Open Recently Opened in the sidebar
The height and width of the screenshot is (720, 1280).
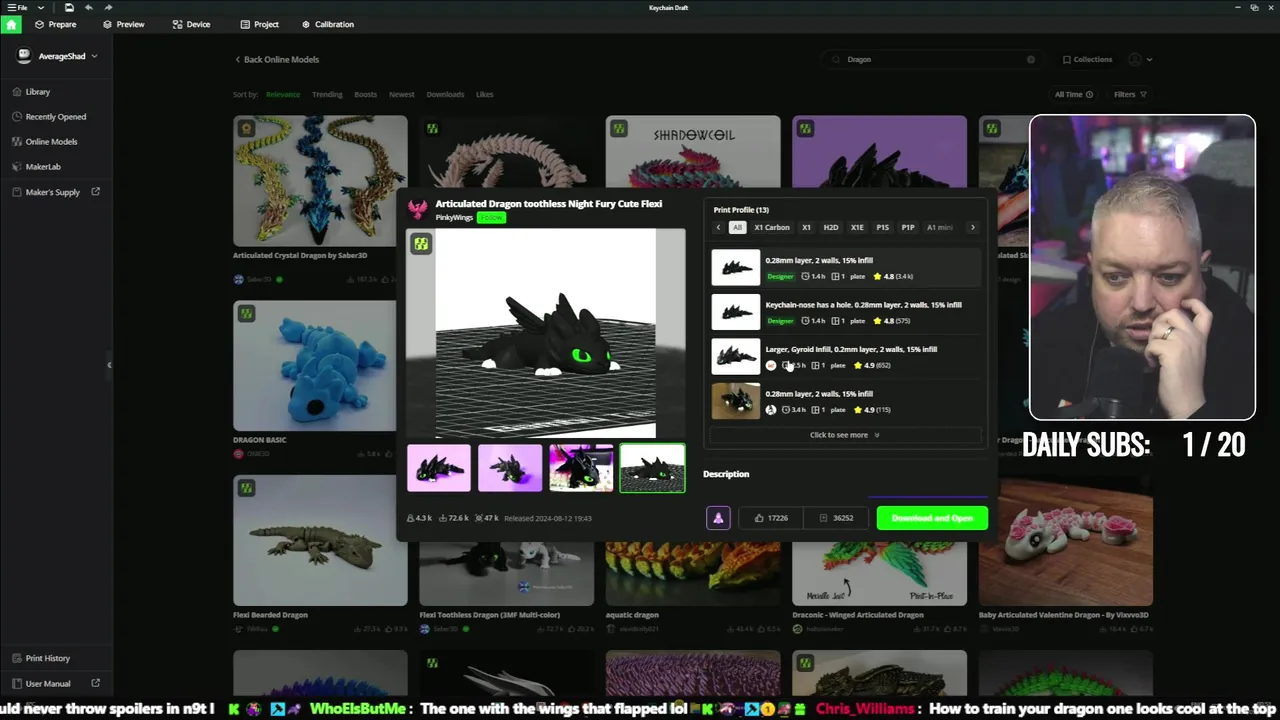(49, 117)
